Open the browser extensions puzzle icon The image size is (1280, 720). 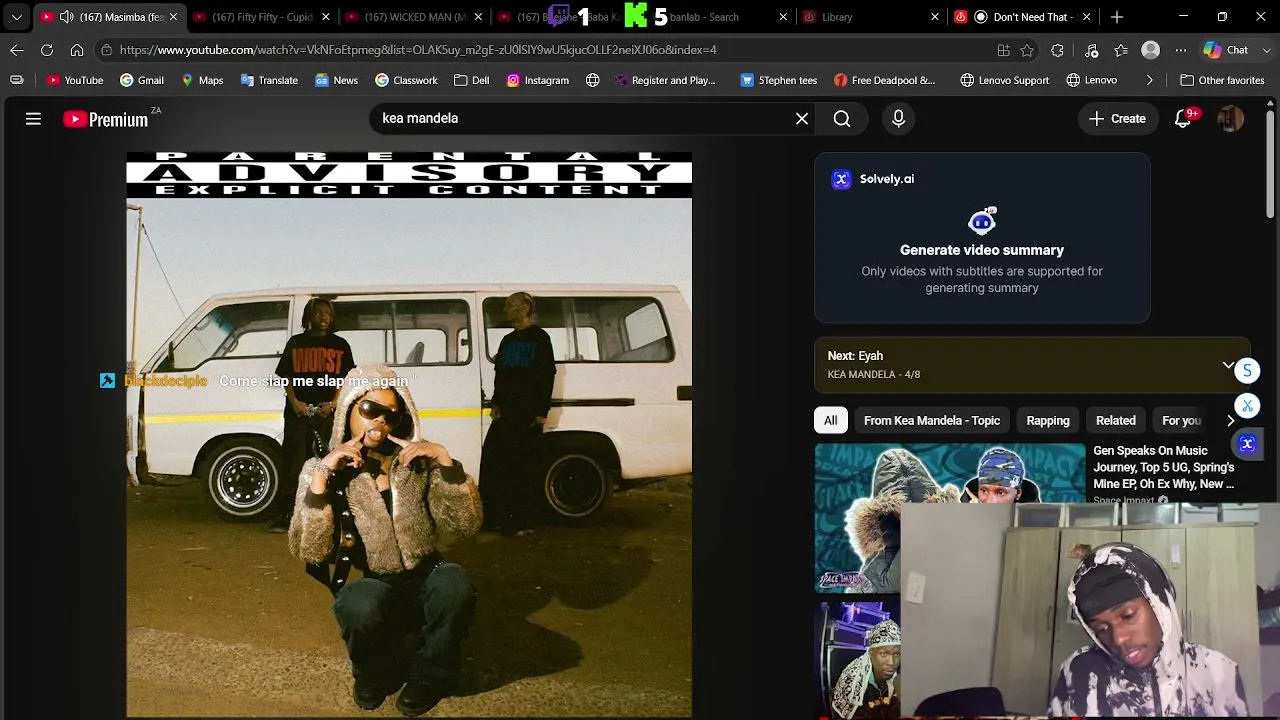click(1057, 50)
